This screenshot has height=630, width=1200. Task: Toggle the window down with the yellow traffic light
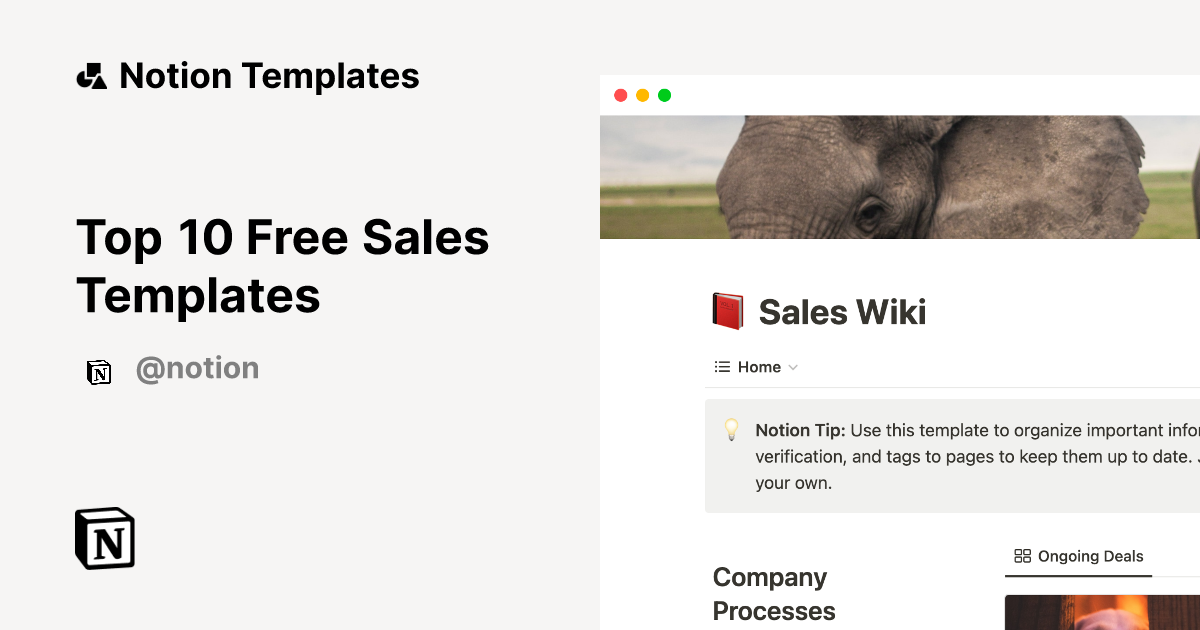pos(642,94)
